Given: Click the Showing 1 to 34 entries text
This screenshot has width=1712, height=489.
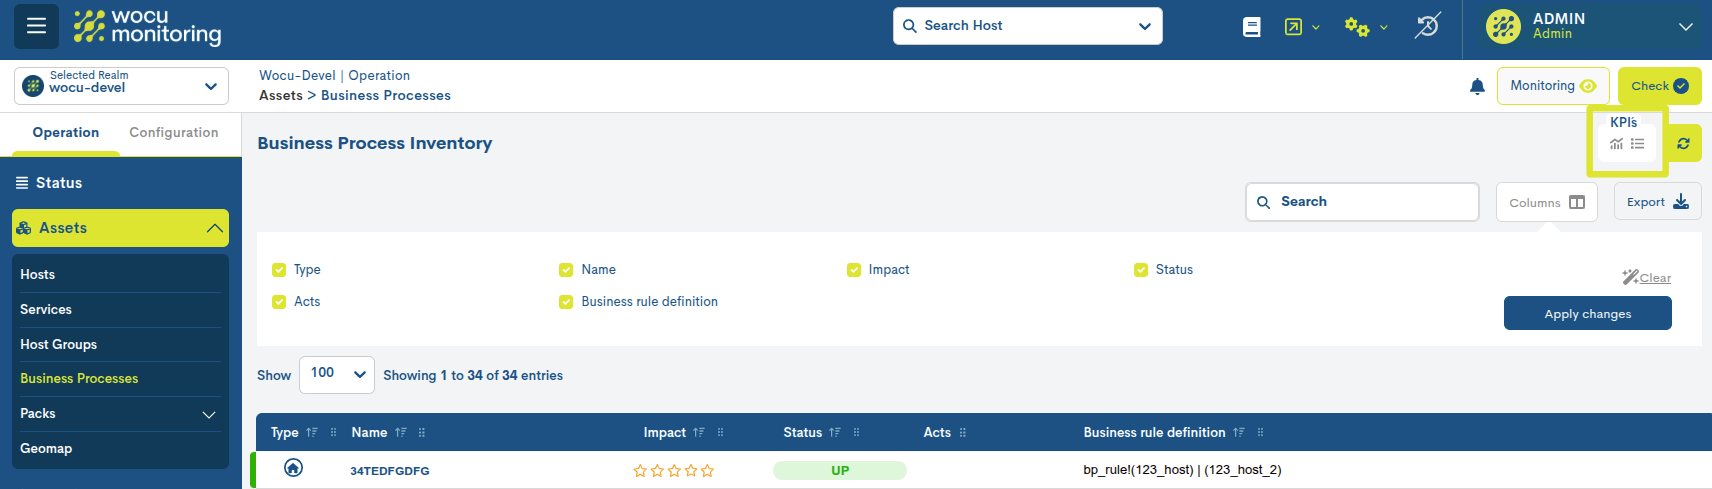Looking at the screenshot, I should (x=473, y=376).
